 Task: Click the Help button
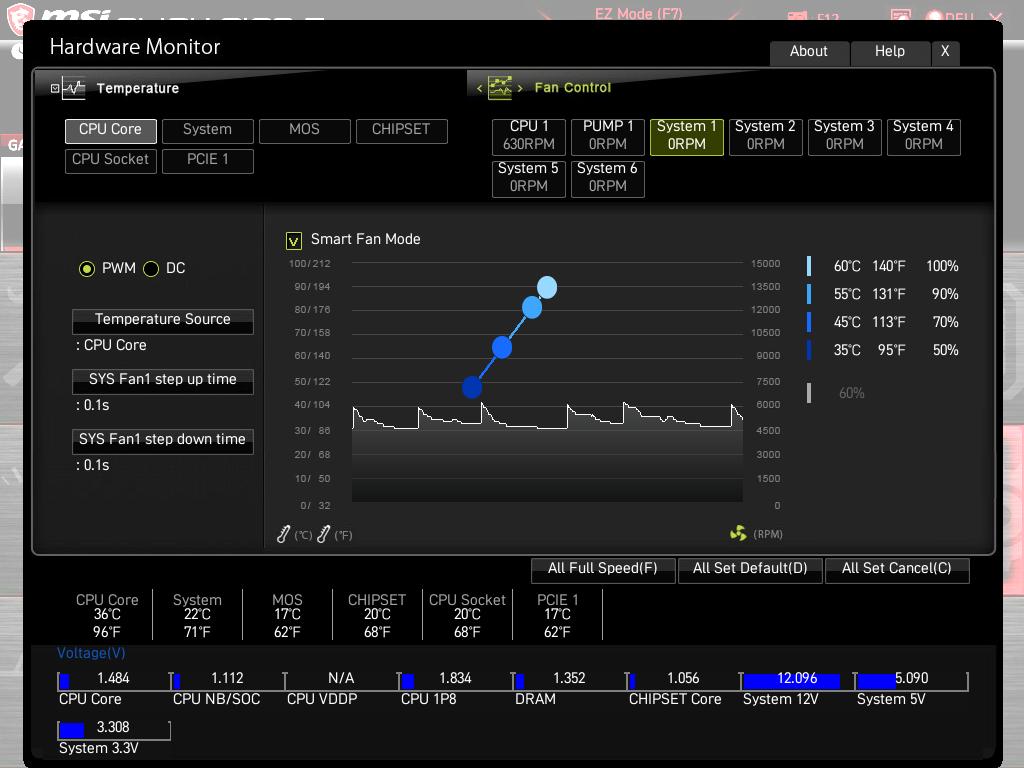pyautogui.click(x=890, y=52)
